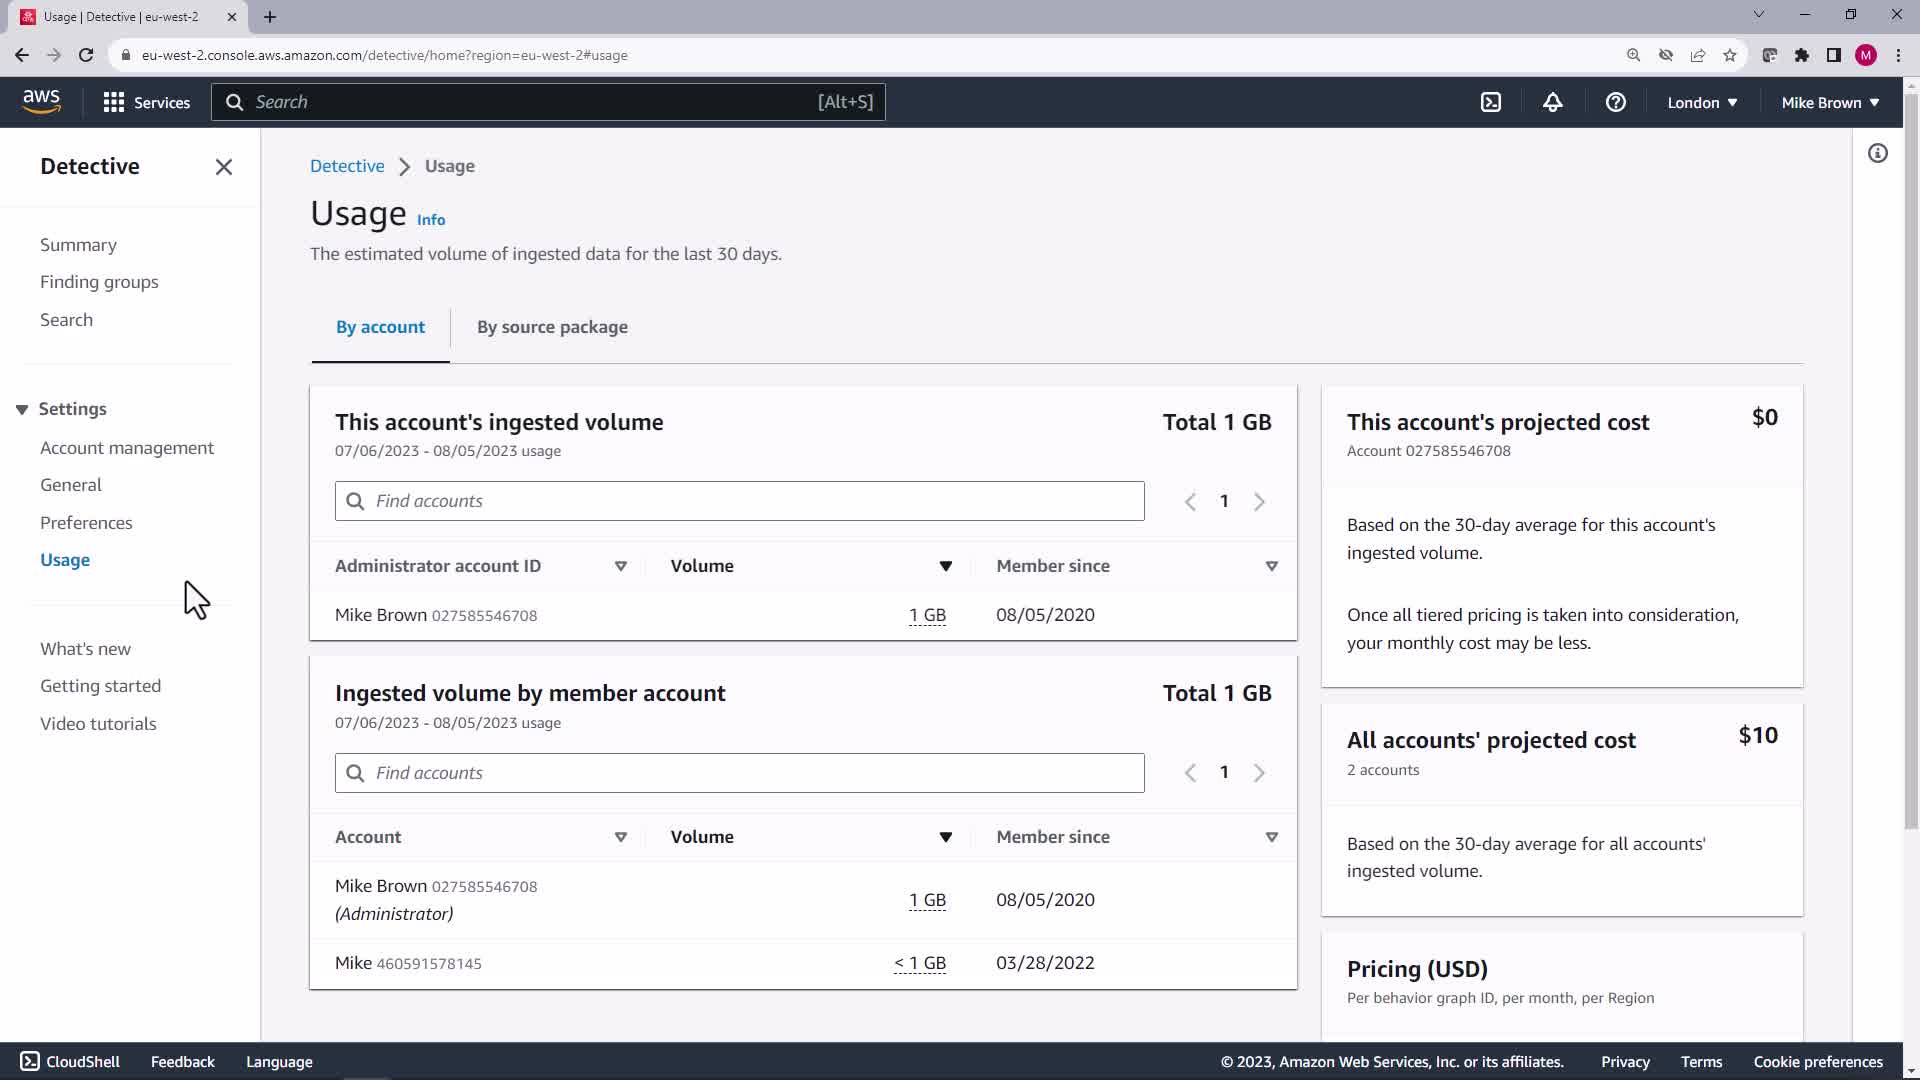1920x1080 pixels.
Task: Click the Detective breadcrumb link
Action: 347,166
